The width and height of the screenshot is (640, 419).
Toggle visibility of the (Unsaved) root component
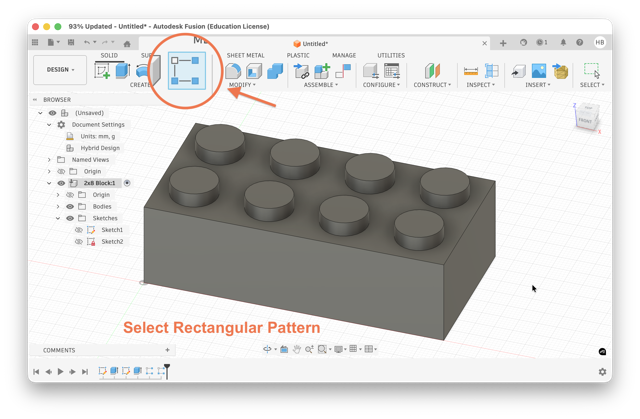[x=53, y=113]
